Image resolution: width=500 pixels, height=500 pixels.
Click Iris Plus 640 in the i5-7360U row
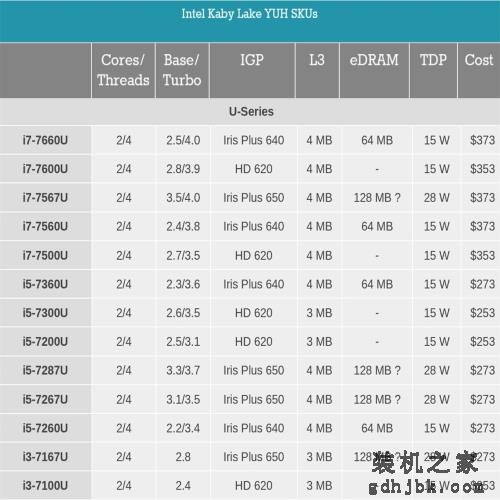(x=254, y=284)
